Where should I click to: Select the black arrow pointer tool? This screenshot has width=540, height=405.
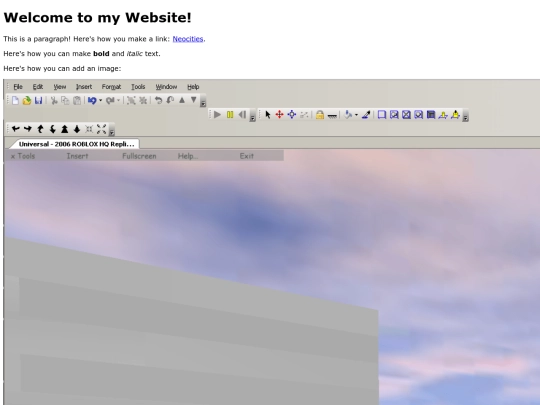268,115
